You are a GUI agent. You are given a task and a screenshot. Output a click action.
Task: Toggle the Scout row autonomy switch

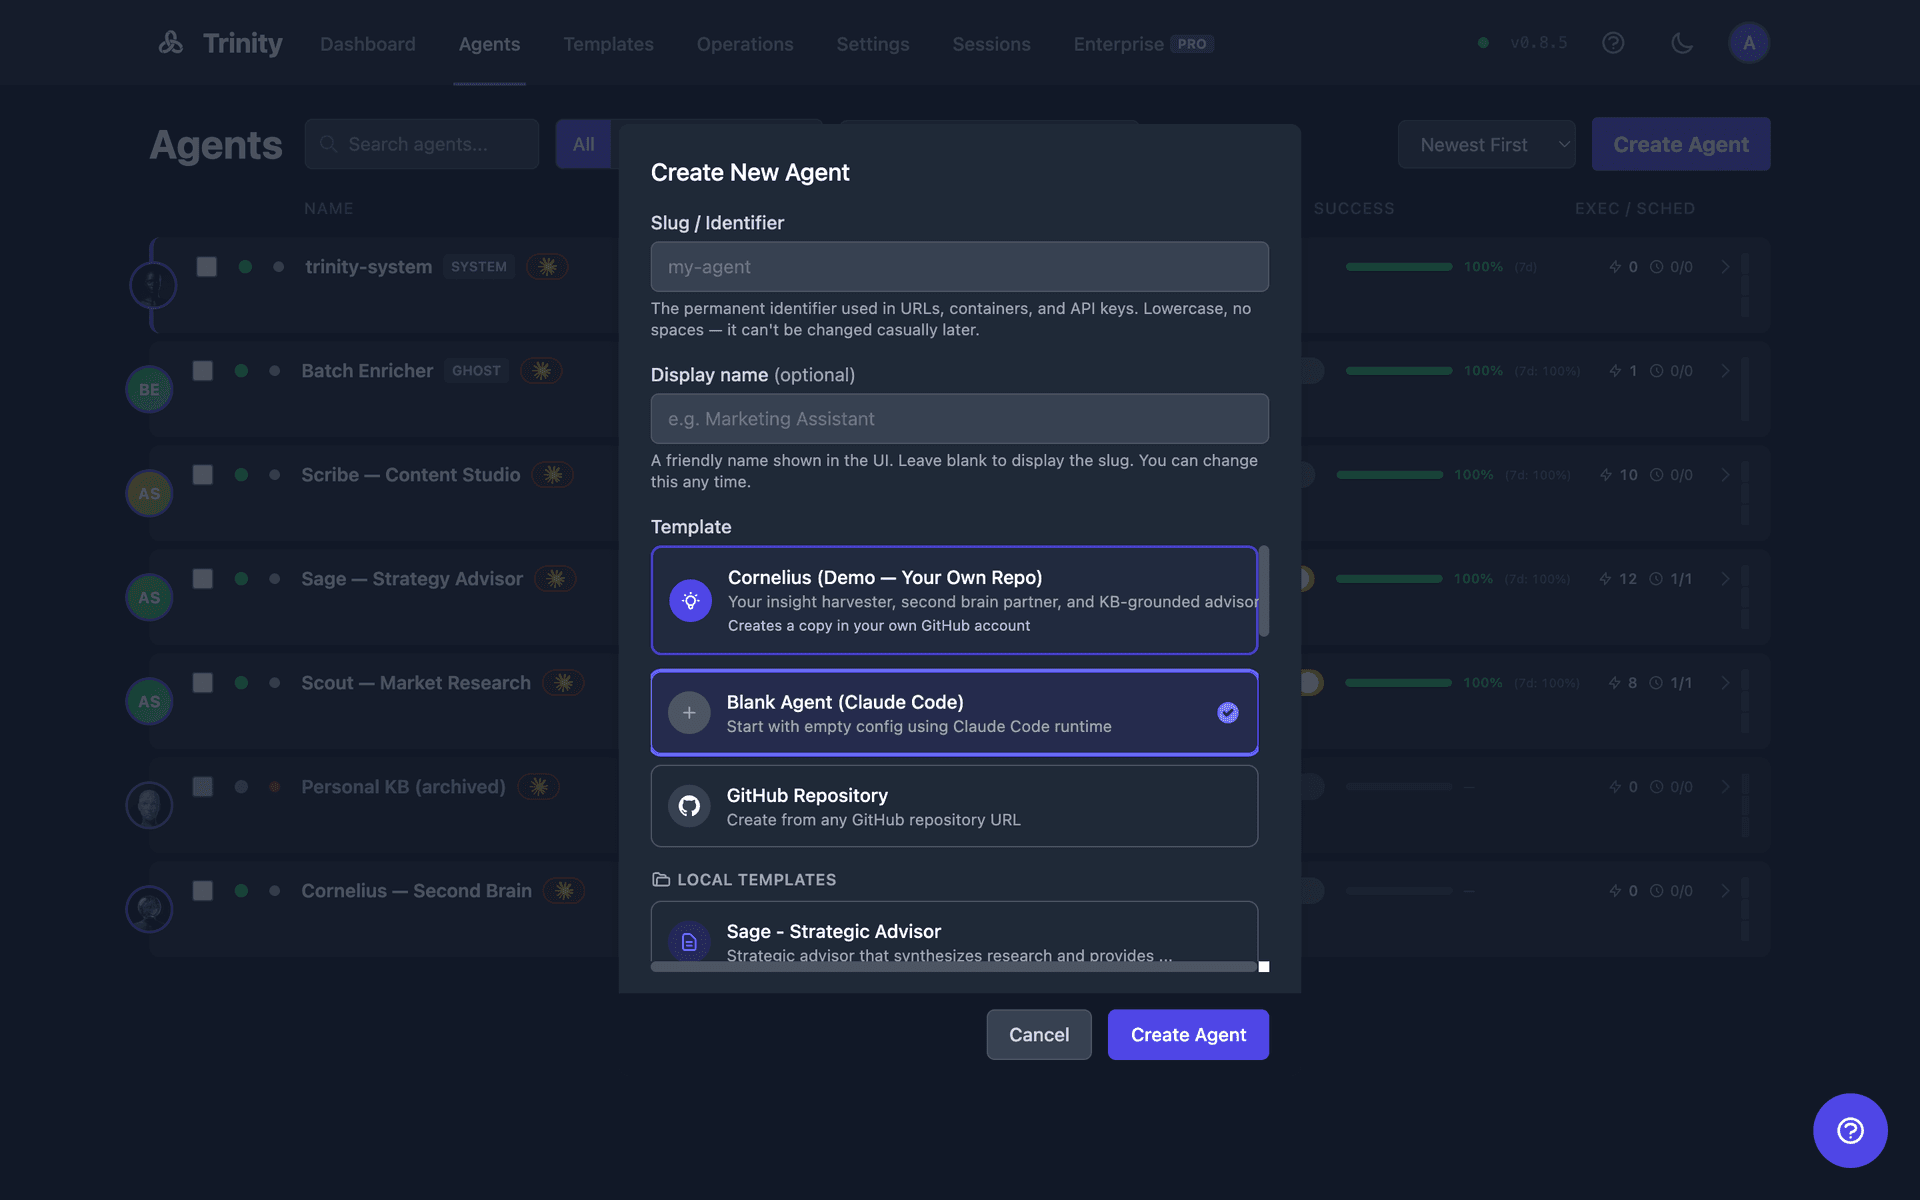1312,683
